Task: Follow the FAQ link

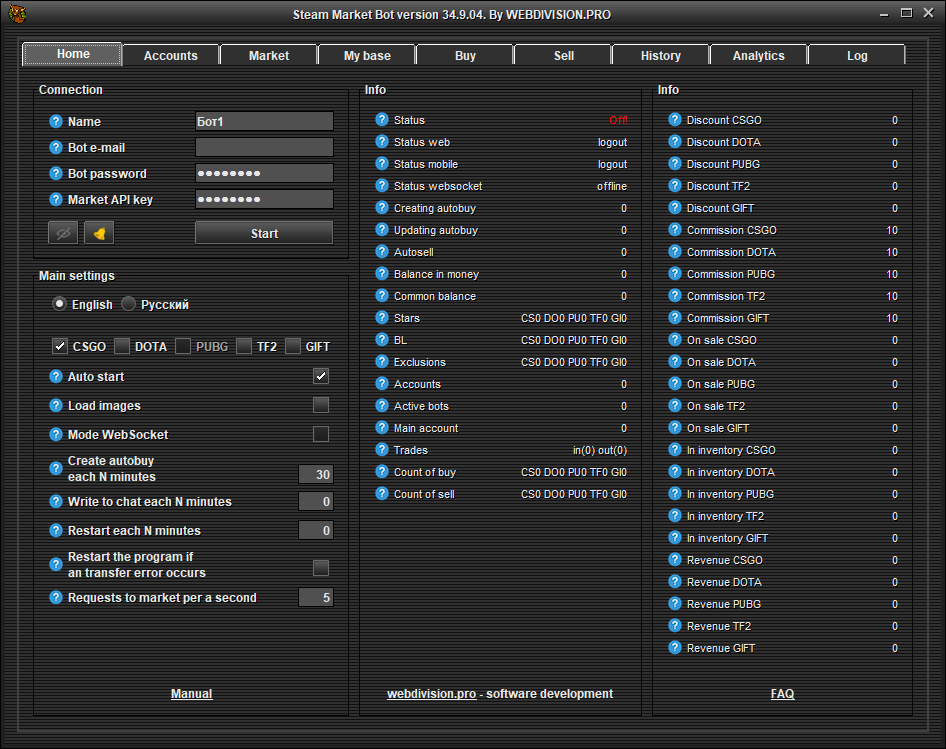Action: [782, 694]
